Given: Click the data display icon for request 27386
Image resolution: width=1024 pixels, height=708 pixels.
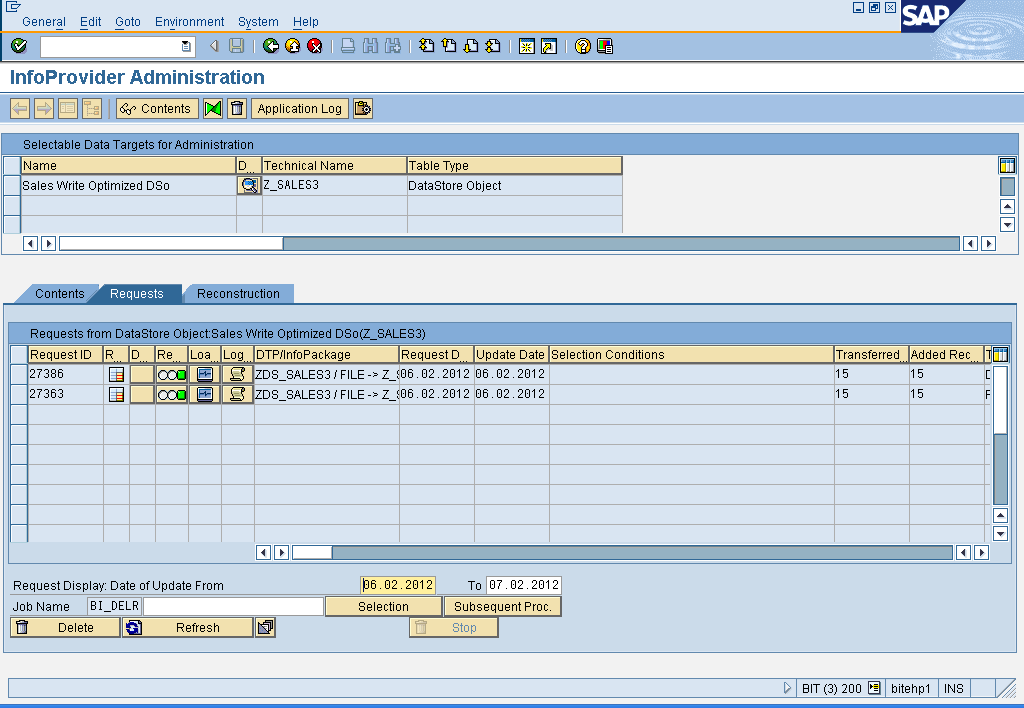Looking at the screenshot, I should pos(116,374).
